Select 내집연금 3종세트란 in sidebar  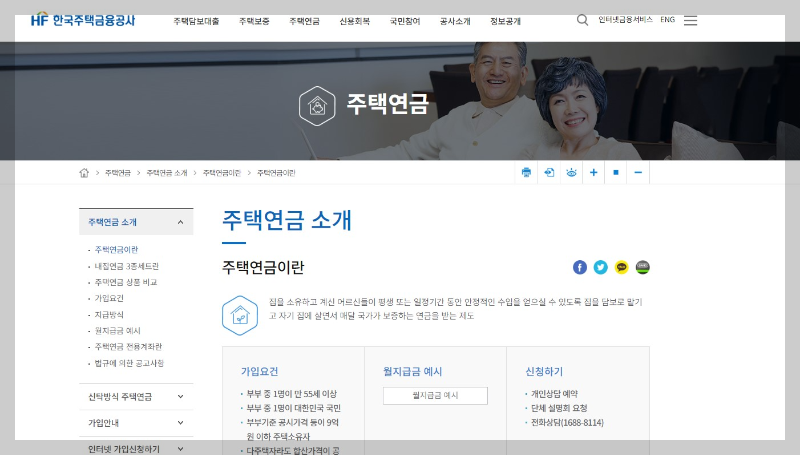(127, 266)
